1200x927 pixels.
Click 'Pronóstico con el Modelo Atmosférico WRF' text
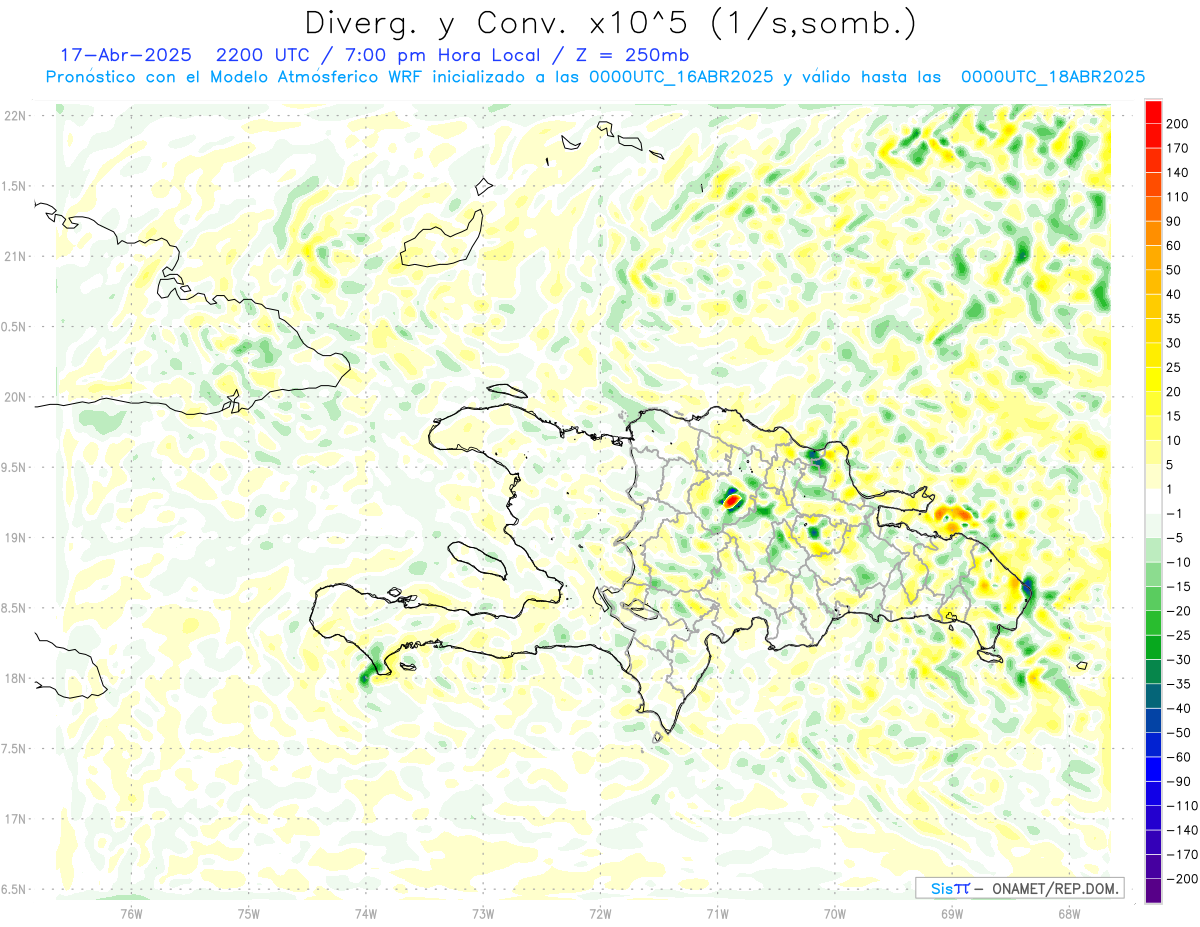tap(234, 77)
